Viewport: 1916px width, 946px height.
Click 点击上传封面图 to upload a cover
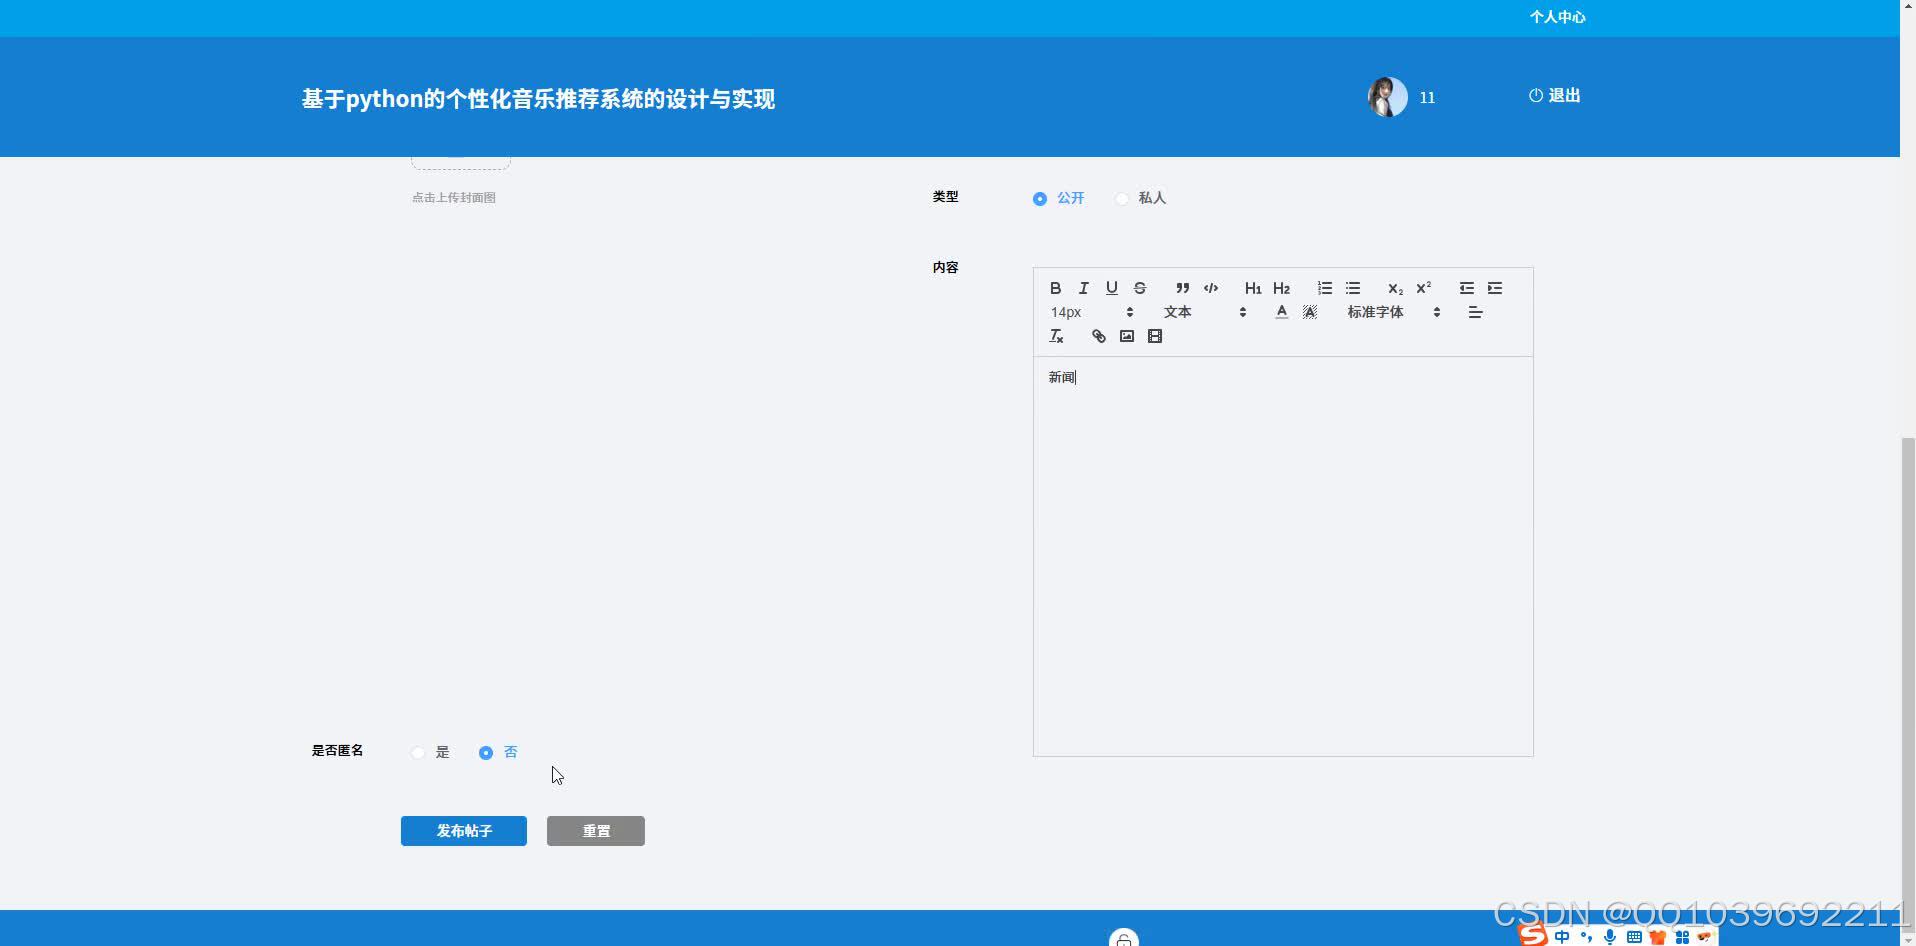453,197
